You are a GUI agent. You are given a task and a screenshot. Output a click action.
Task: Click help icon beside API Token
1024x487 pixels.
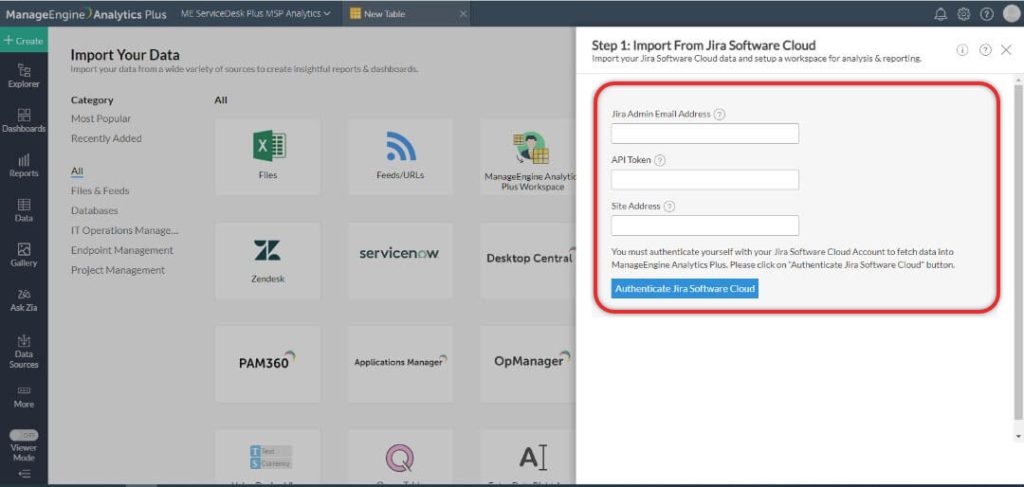660,160
